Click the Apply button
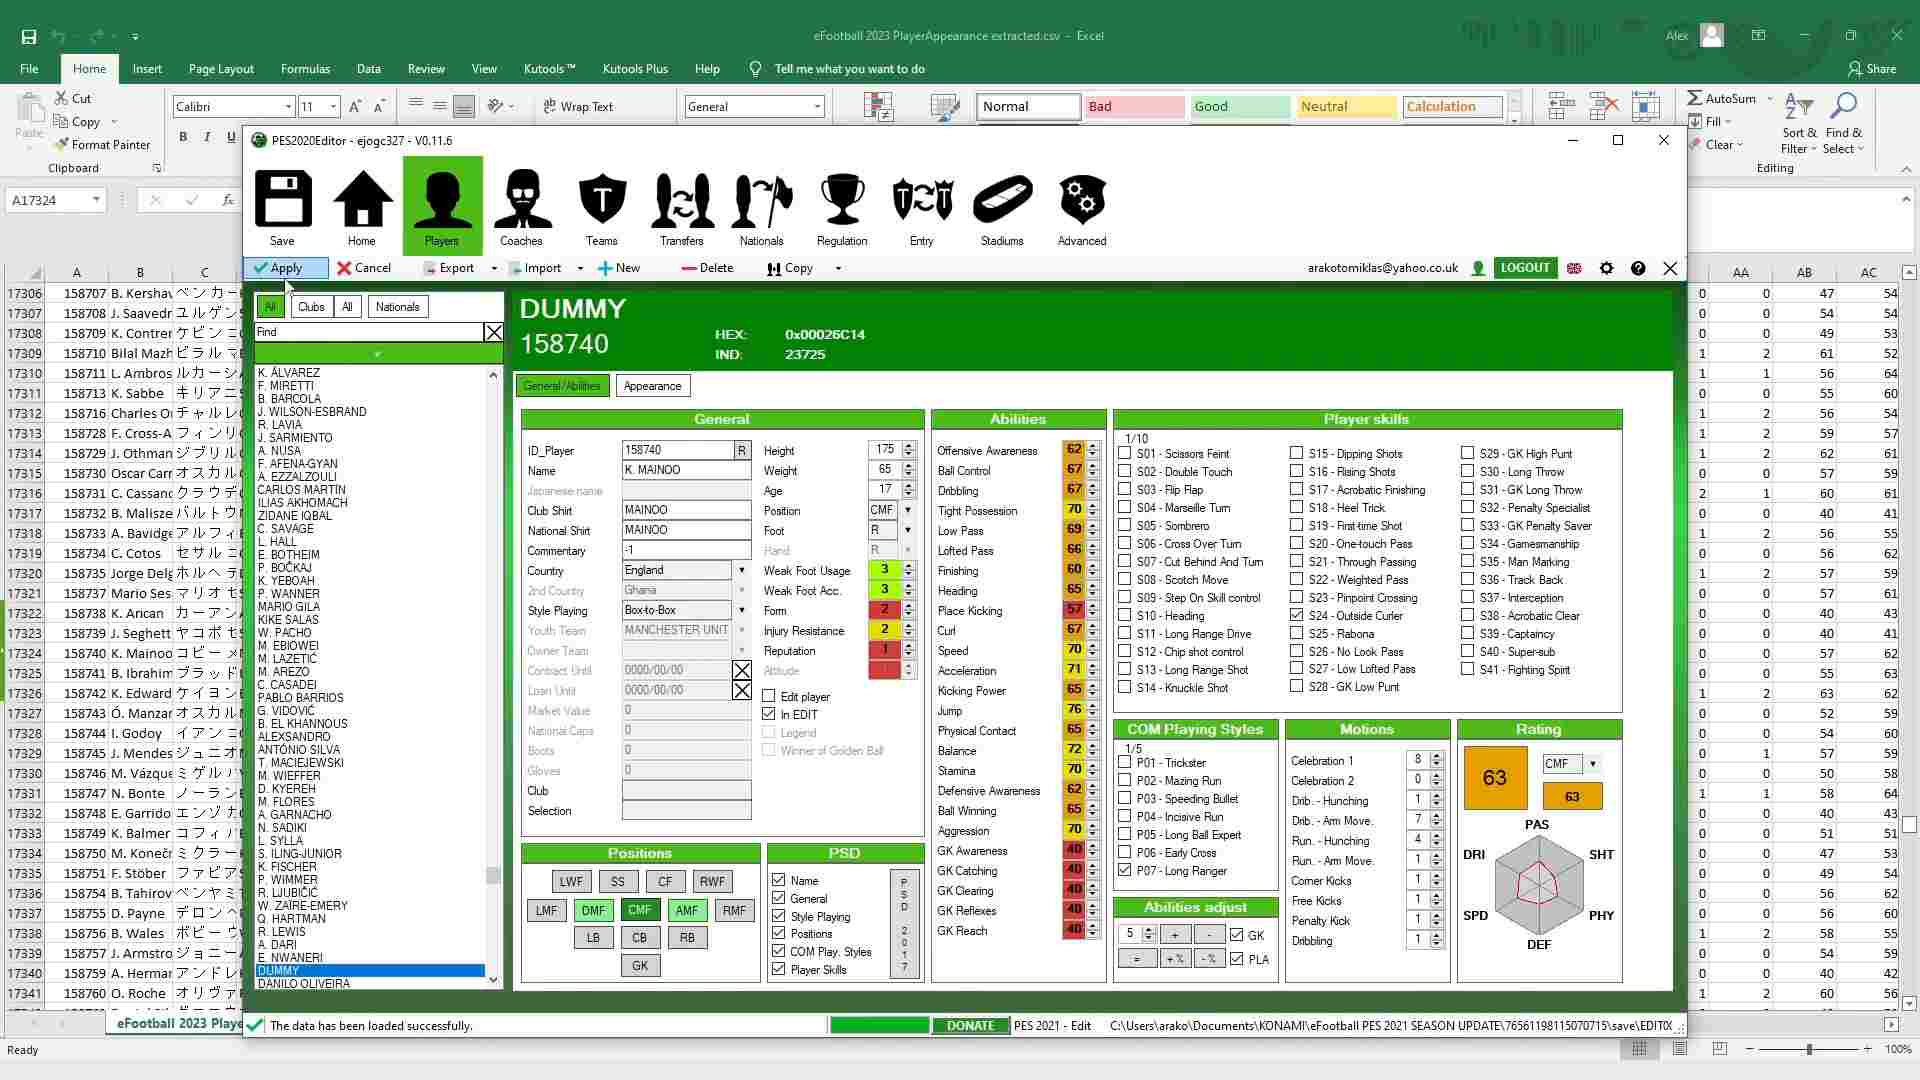This screenshot has width=1920, height=1080. pos(286,268)
